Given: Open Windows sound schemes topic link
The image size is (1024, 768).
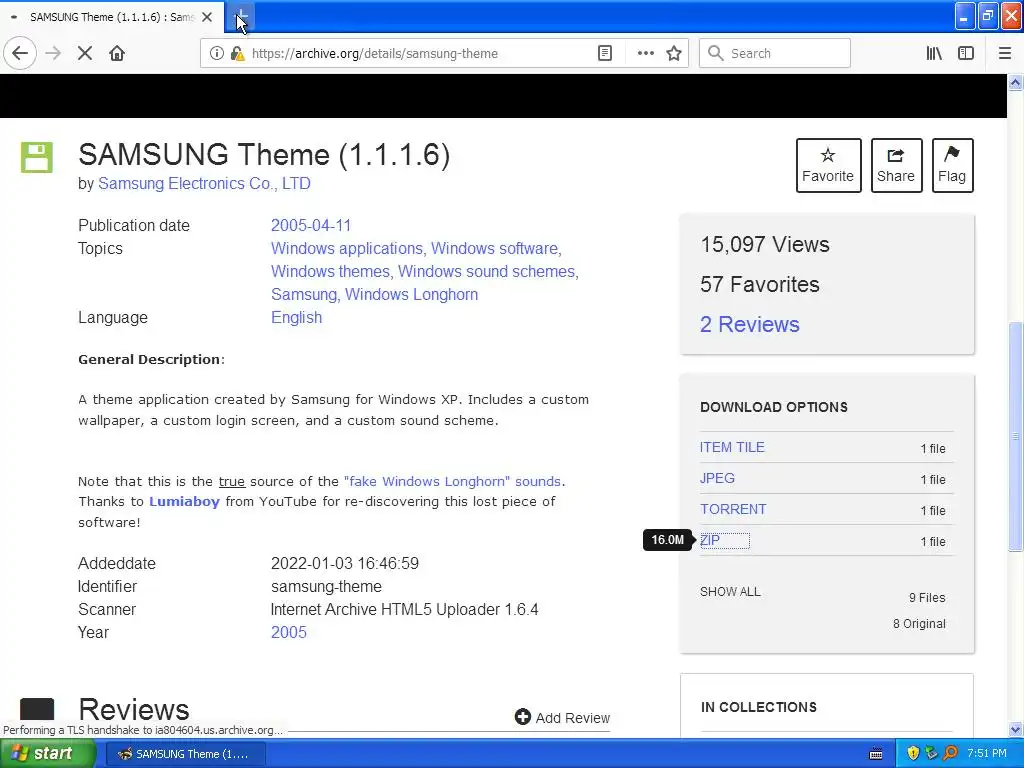Looking at the screenshot, I should pos(487,272).
